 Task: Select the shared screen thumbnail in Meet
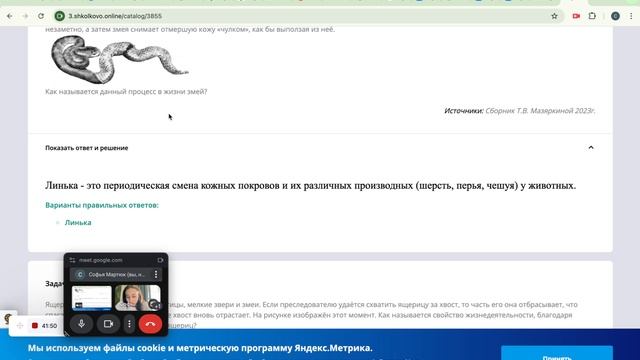(91, 298)
